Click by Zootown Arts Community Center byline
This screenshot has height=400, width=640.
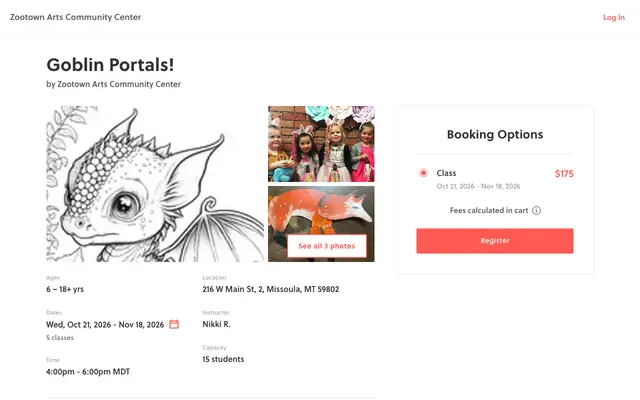(x=113, y=84)
